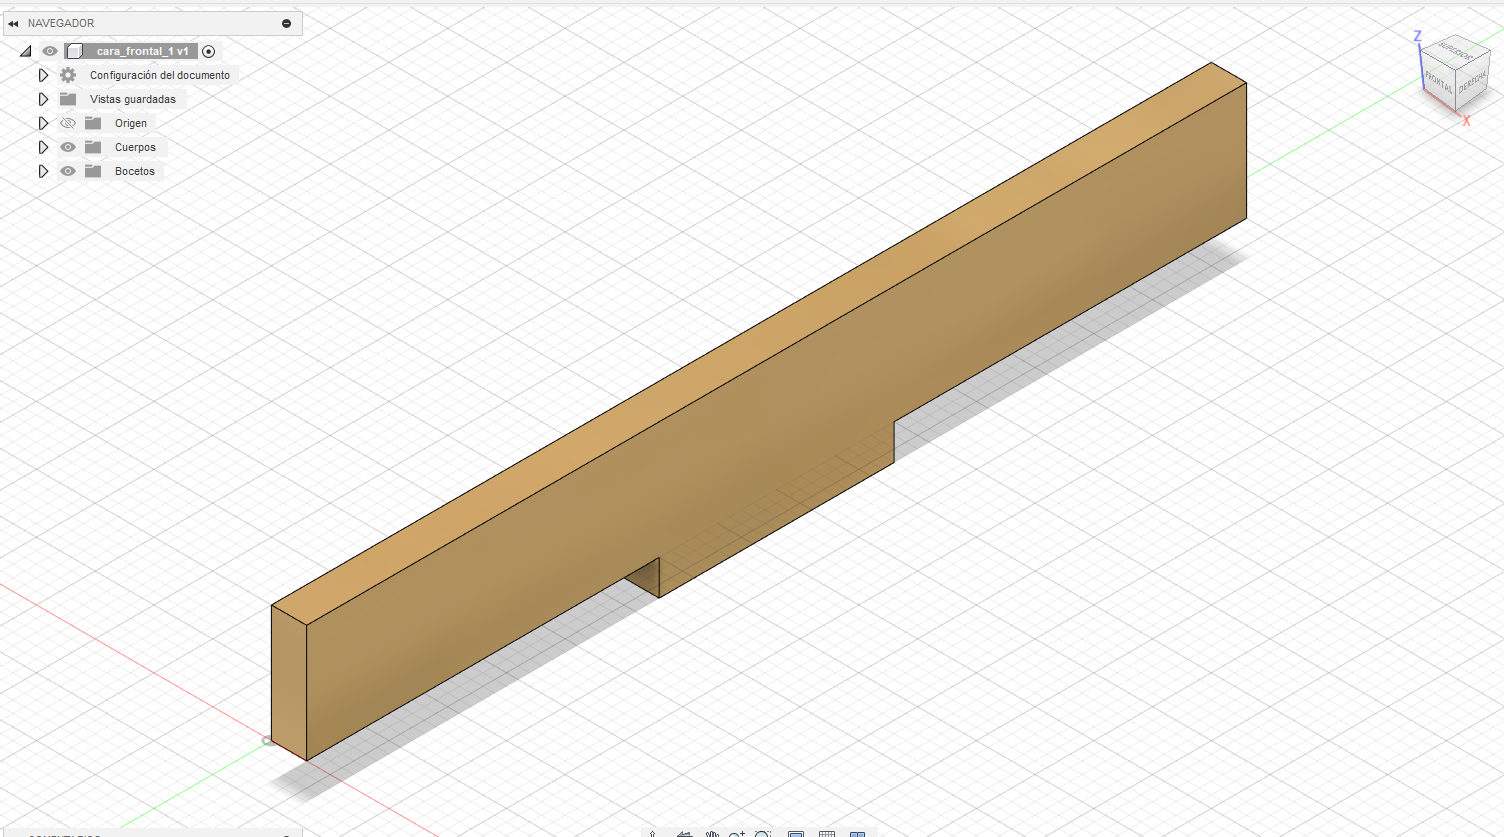The width and height of the screenshot is (1504, 837).
Task: Open the Zoom Window tool
Action: [x=763, y=833]
